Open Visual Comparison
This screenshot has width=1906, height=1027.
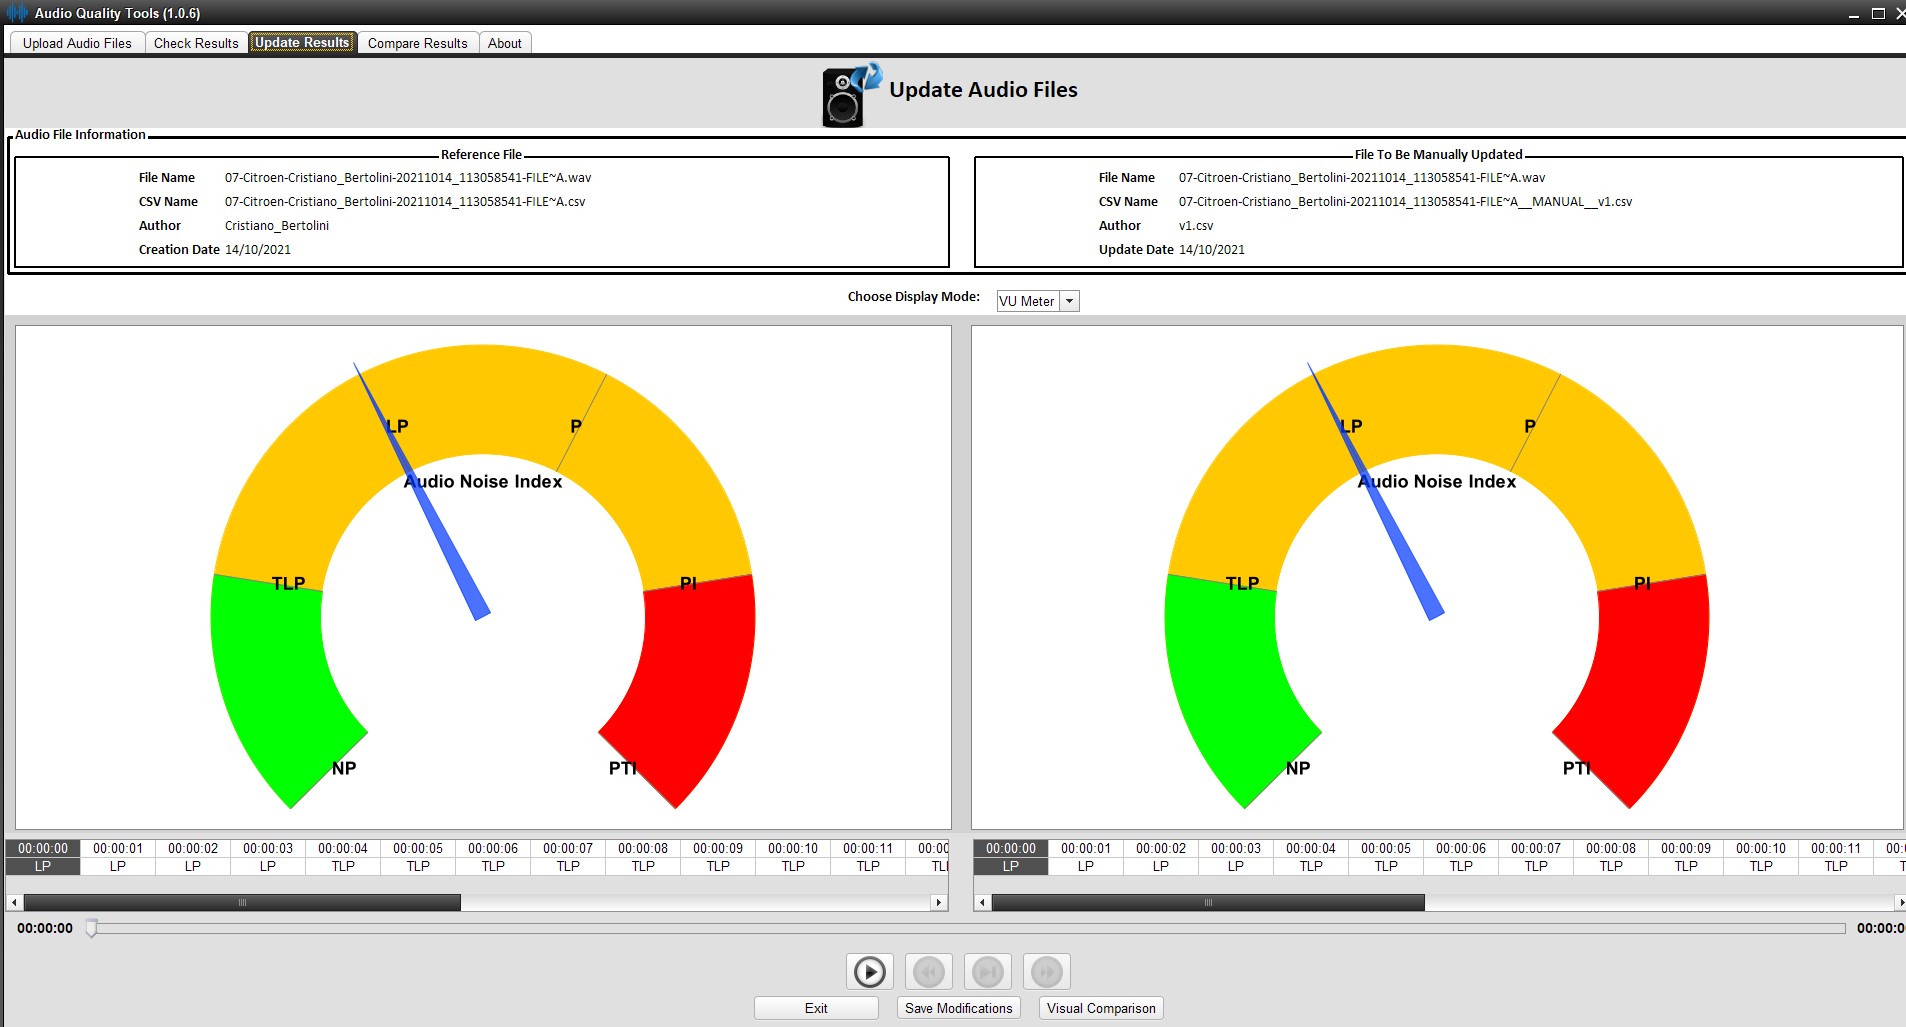(x=1100, y=1008)
